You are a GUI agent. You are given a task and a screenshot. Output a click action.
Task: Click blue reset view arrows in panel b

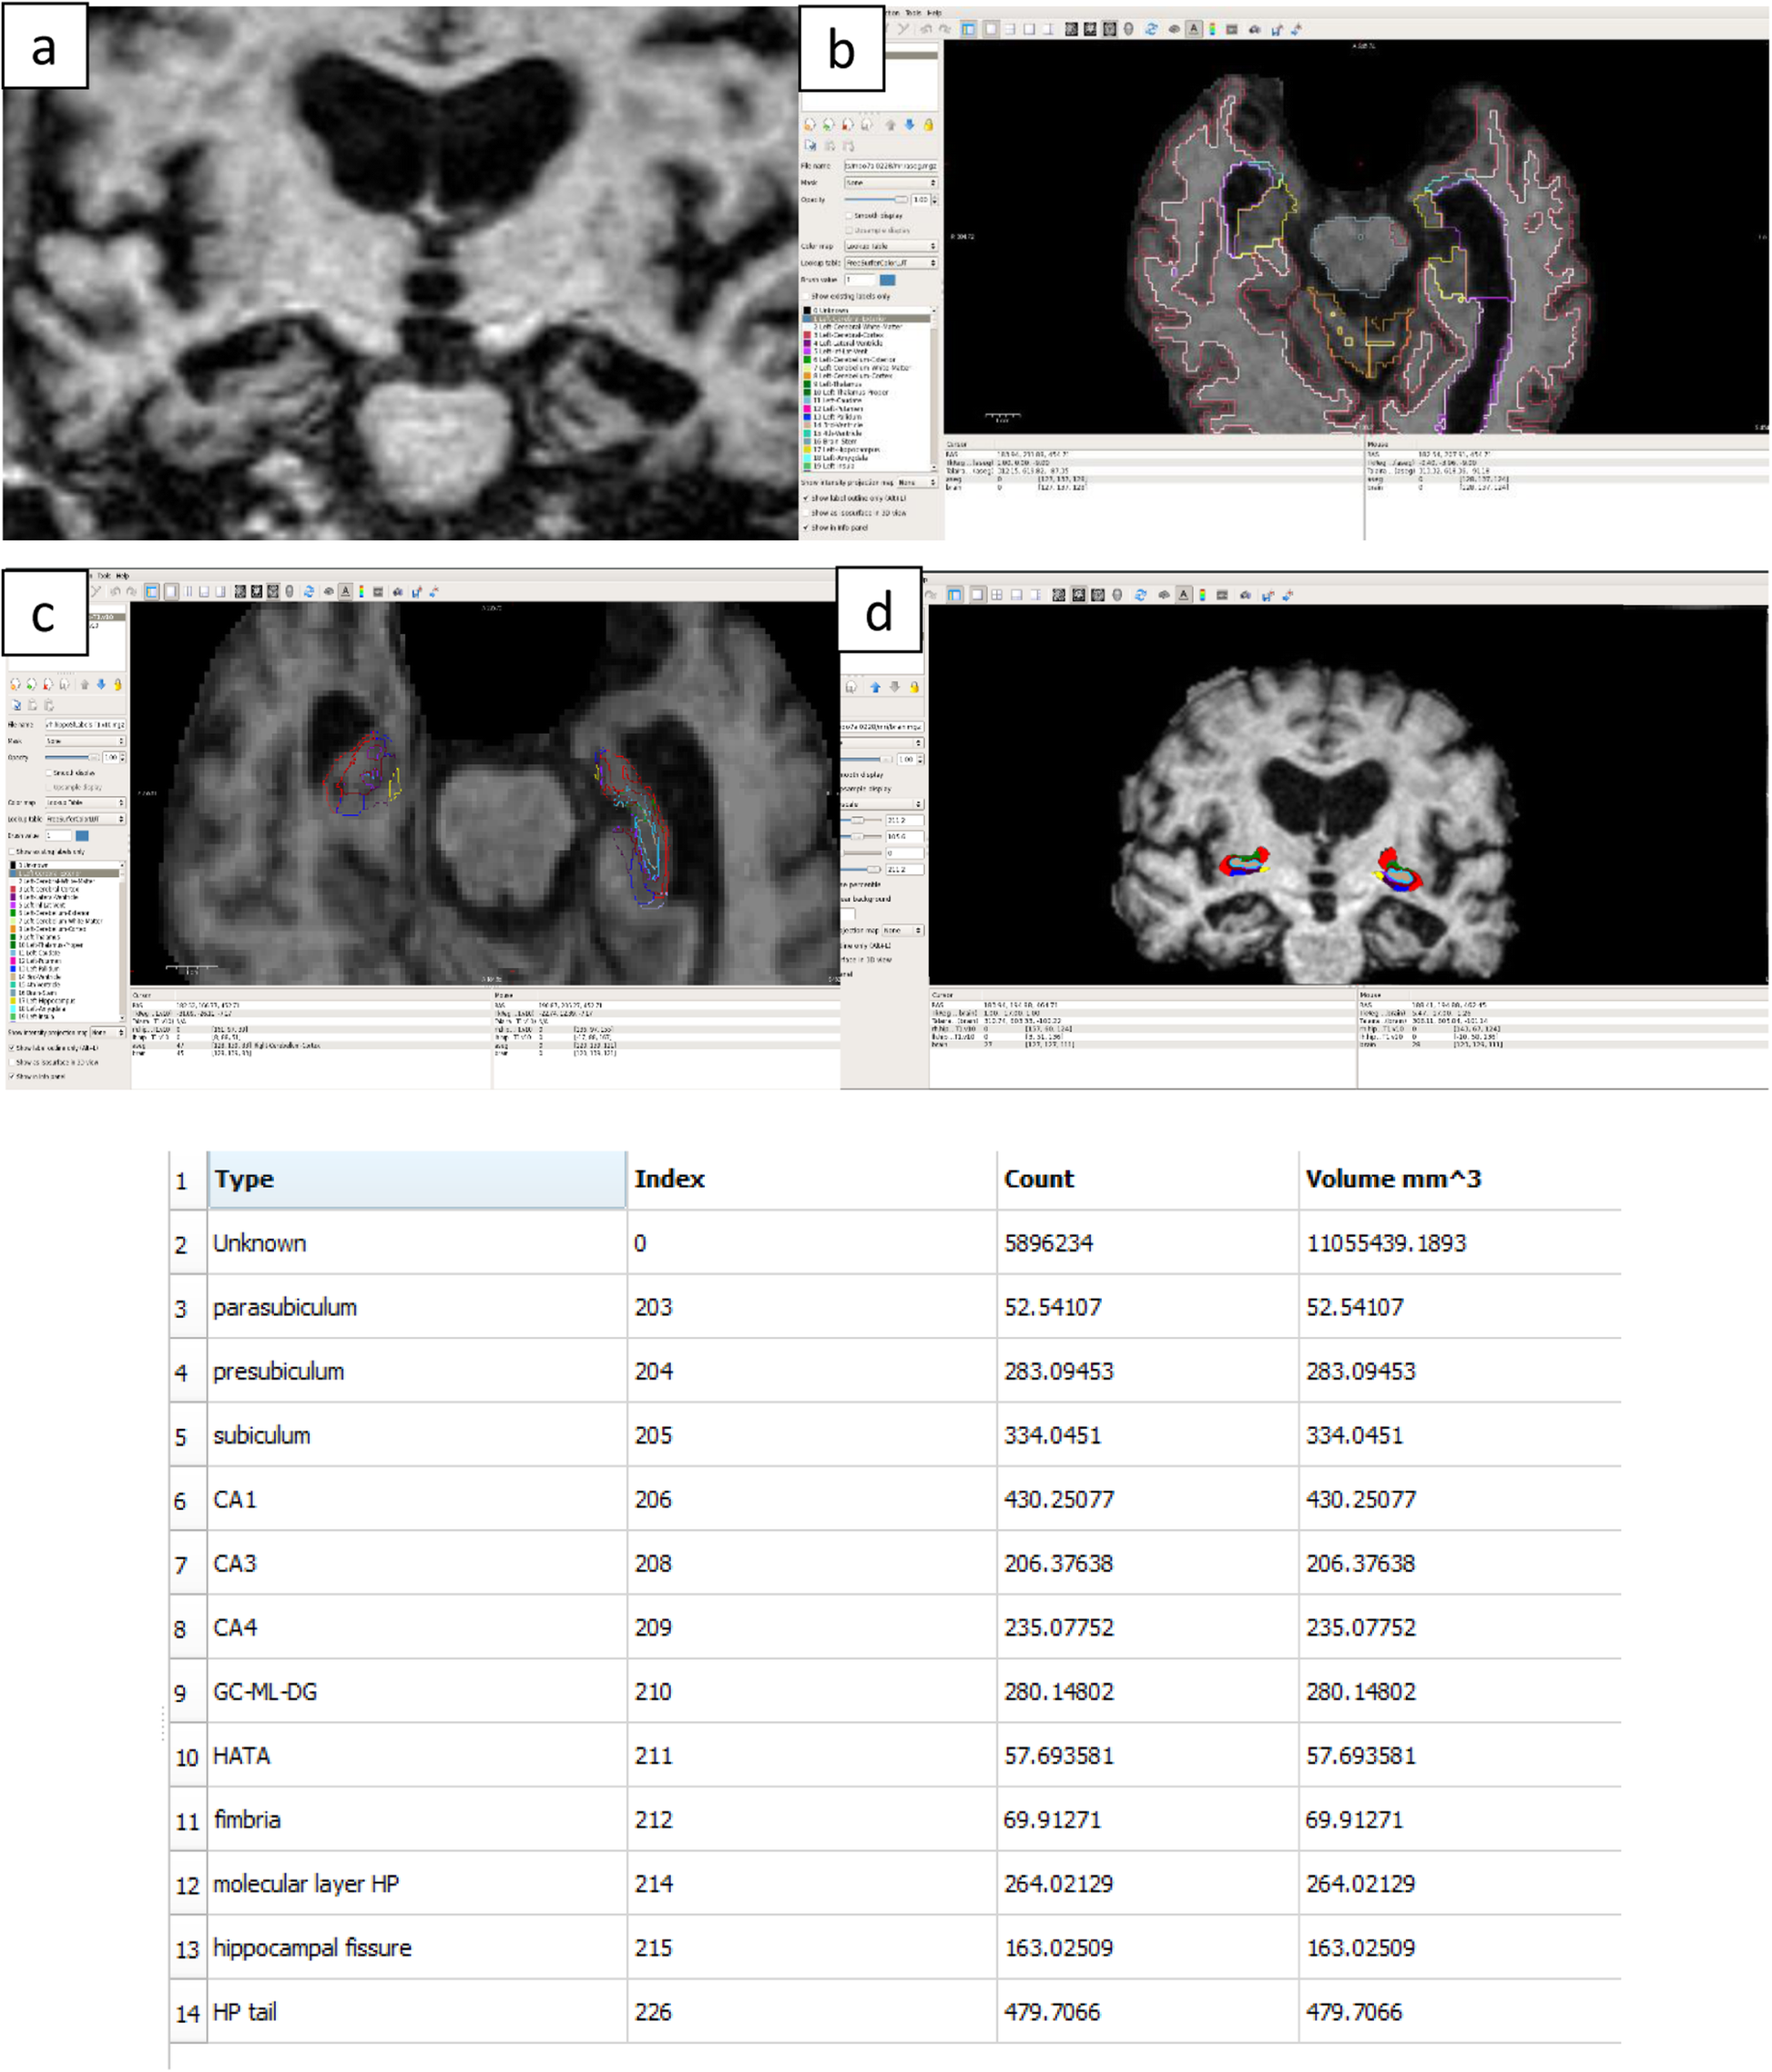(1151, 29)
